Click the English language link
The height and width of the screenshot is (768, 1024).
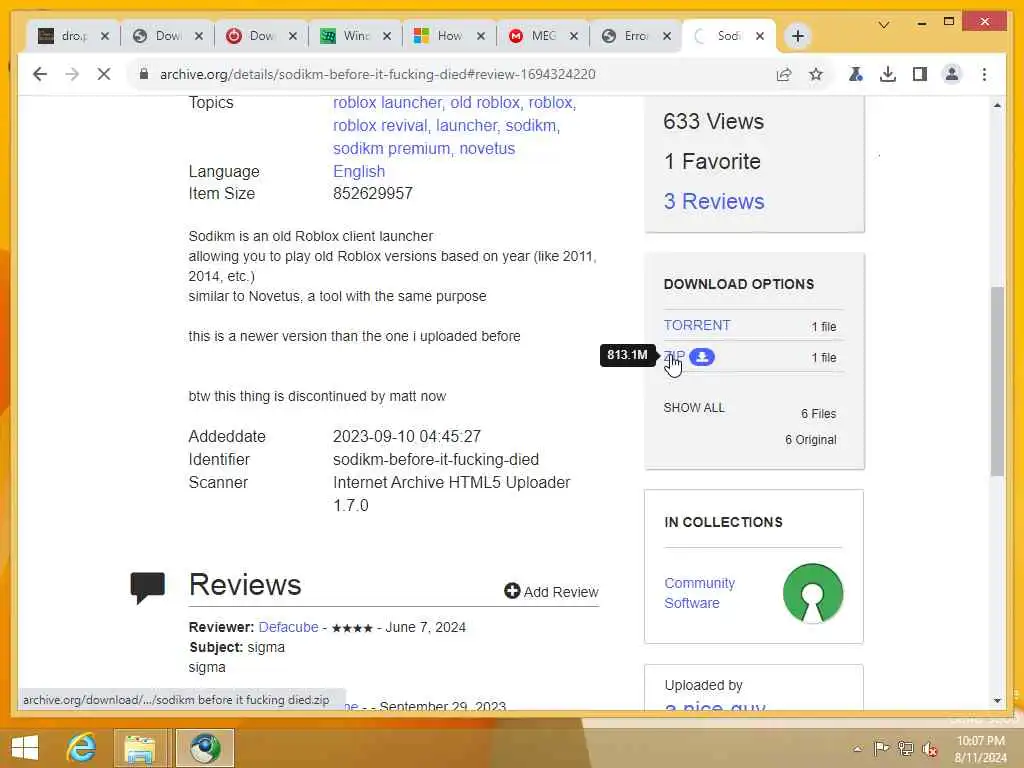click(359, 171)
